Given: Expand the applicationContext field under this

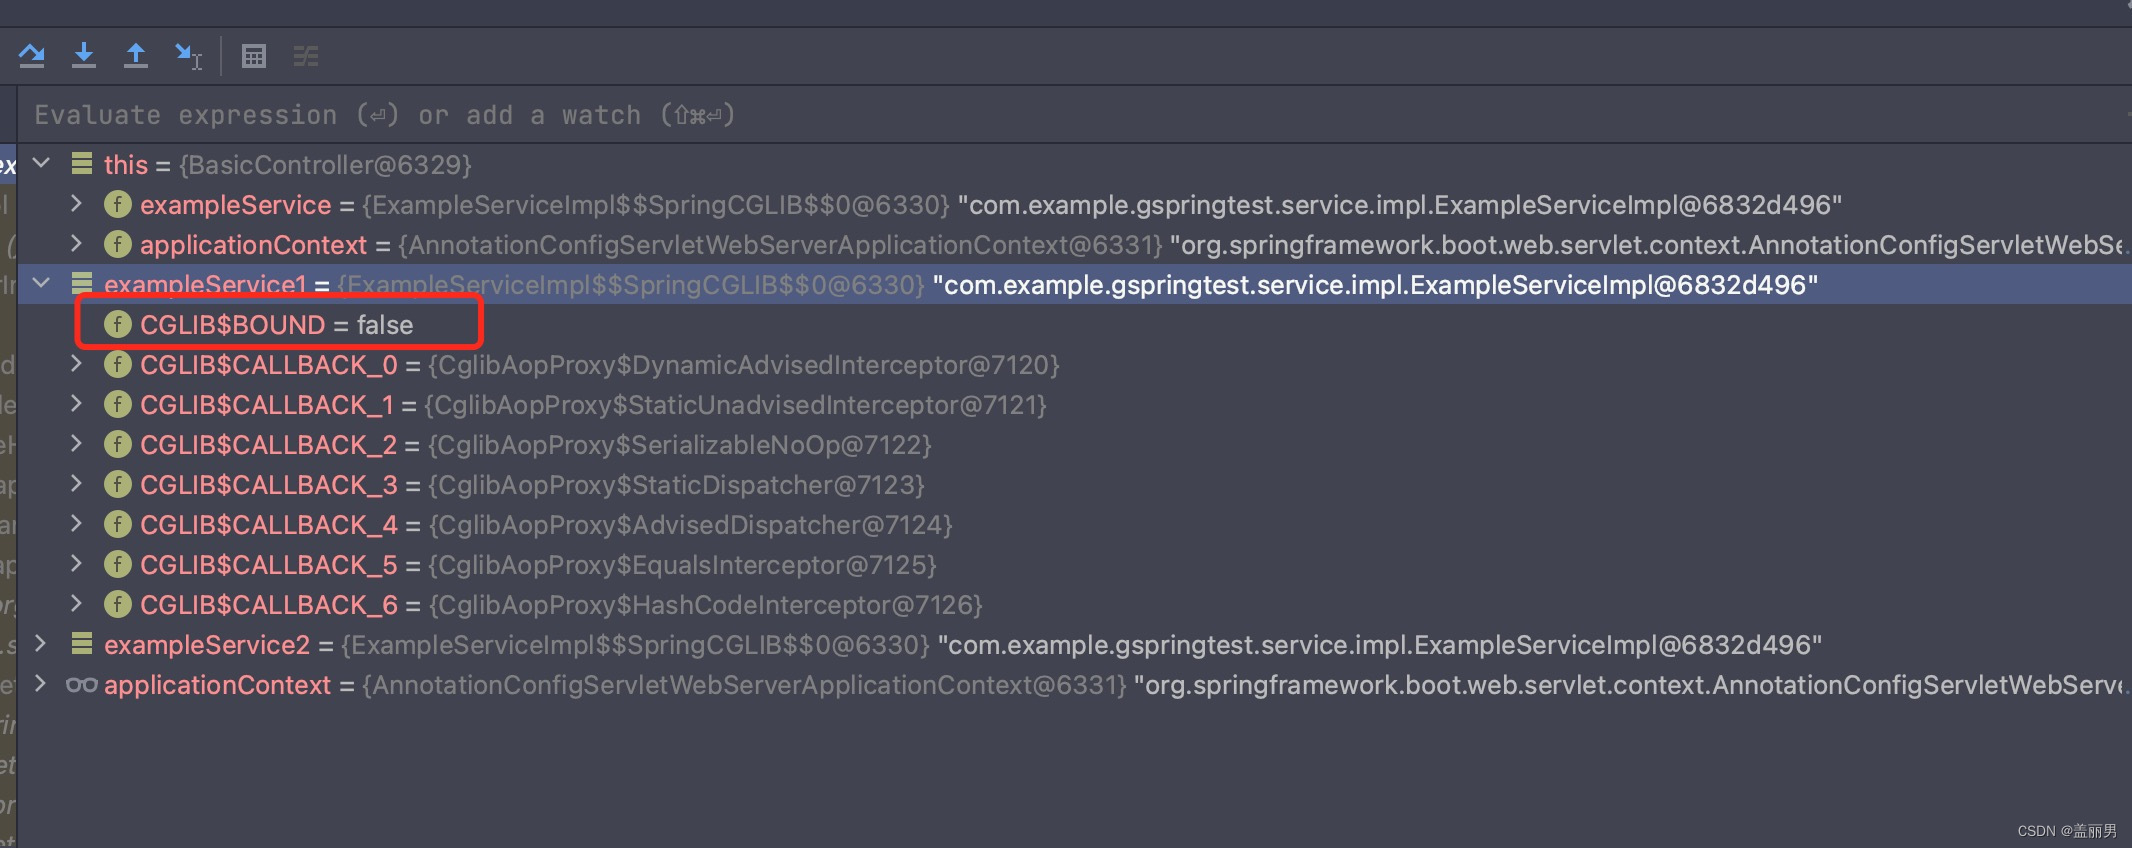Looking at the screenshot, I should click(76, 244).
